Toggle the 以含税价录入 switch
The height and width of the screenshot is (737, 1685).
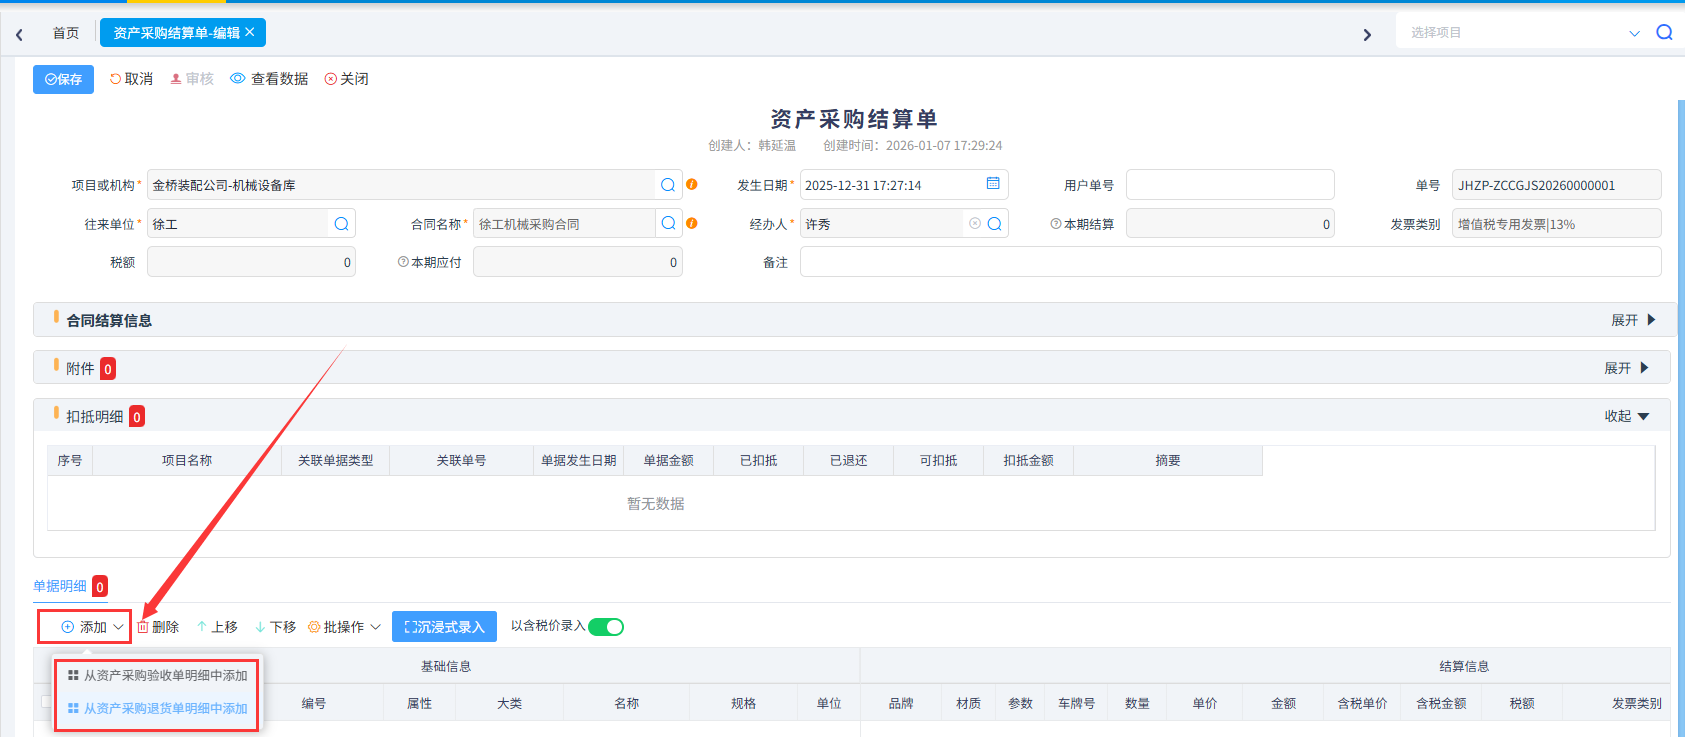pyautogui.click(x=606, y=627)
